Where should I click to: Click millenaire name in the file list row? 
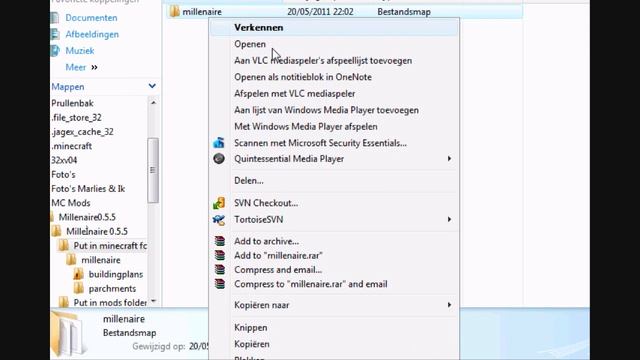[x=202, y=12]
